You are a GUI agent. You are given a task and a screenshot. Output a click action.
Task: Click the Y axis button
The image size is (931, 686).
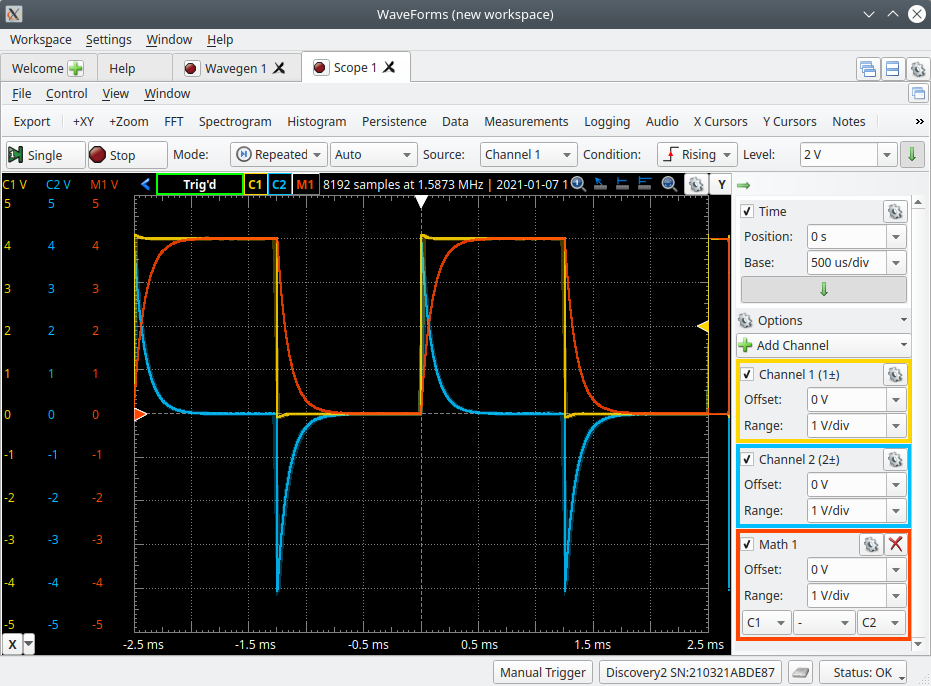coord(721,184)
